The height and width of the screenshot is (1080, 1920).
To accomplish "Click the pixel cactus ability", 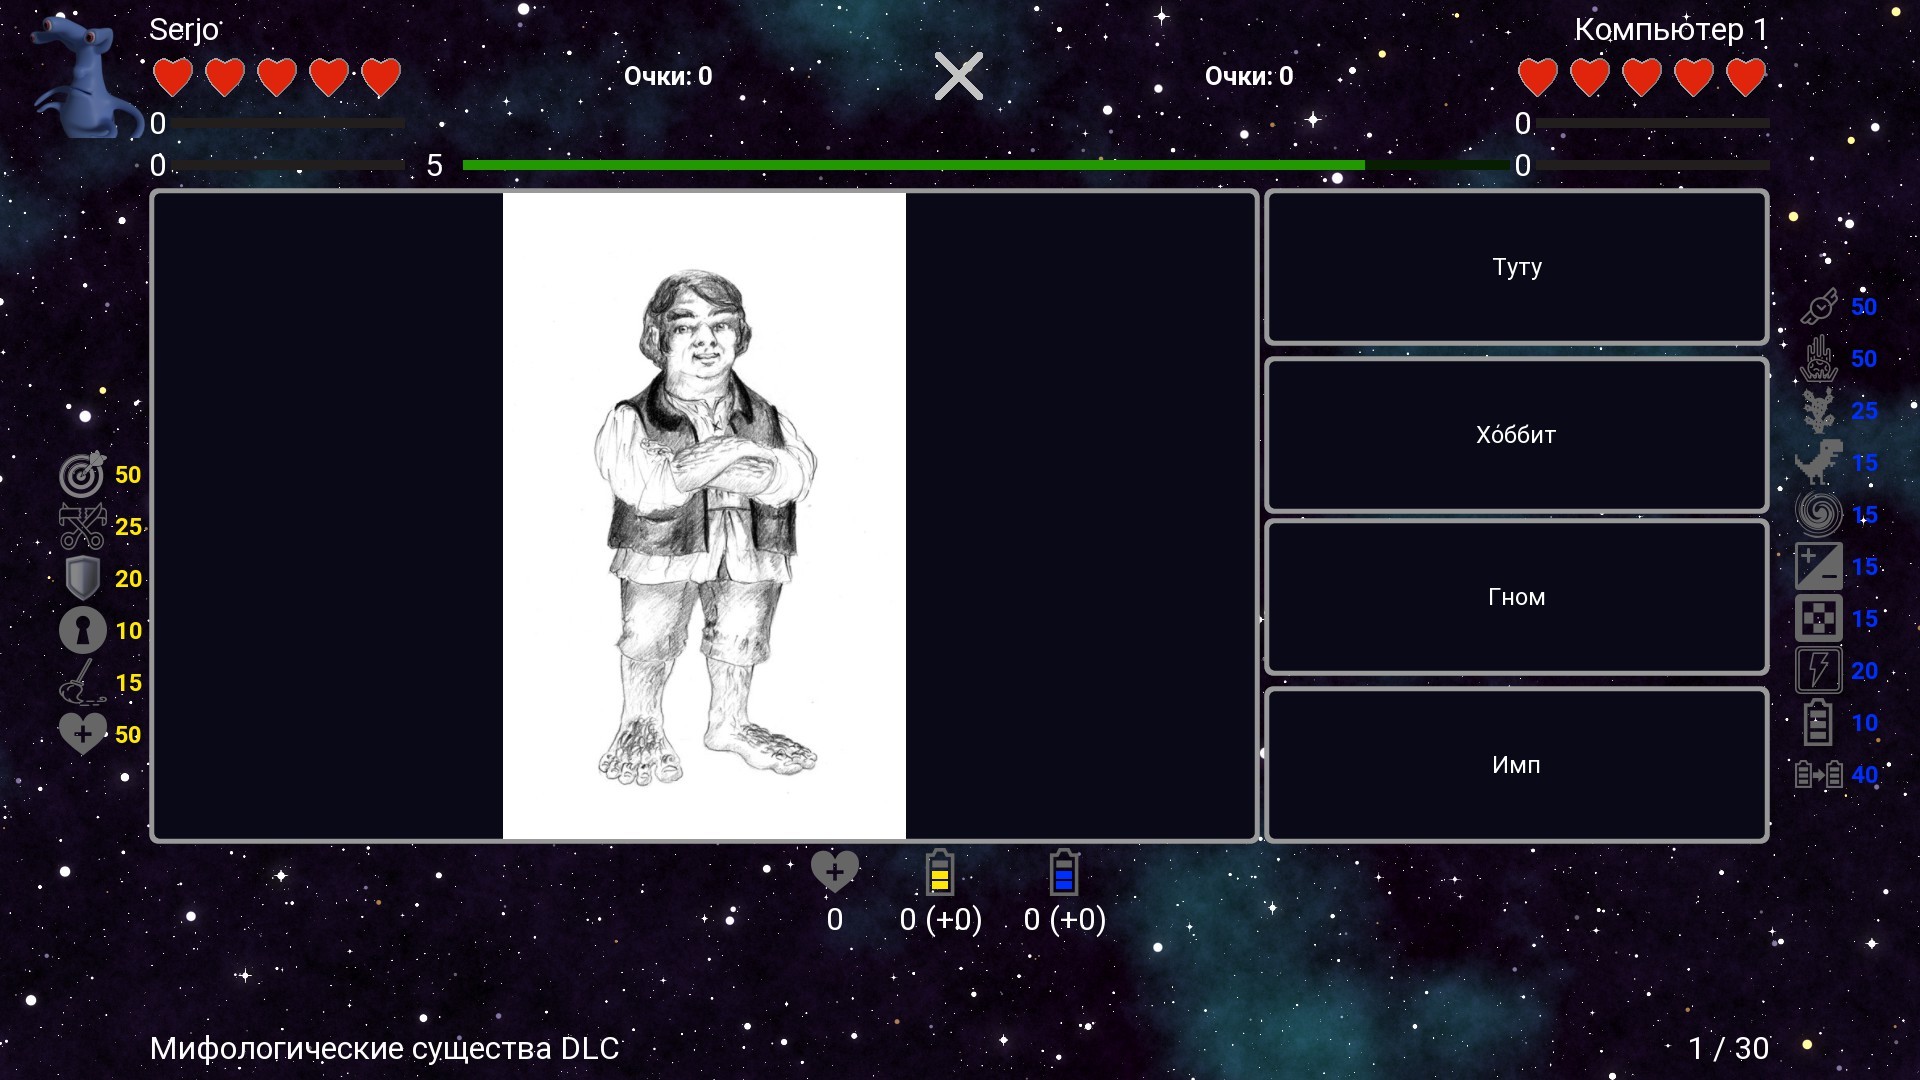I will [1818, 411].
